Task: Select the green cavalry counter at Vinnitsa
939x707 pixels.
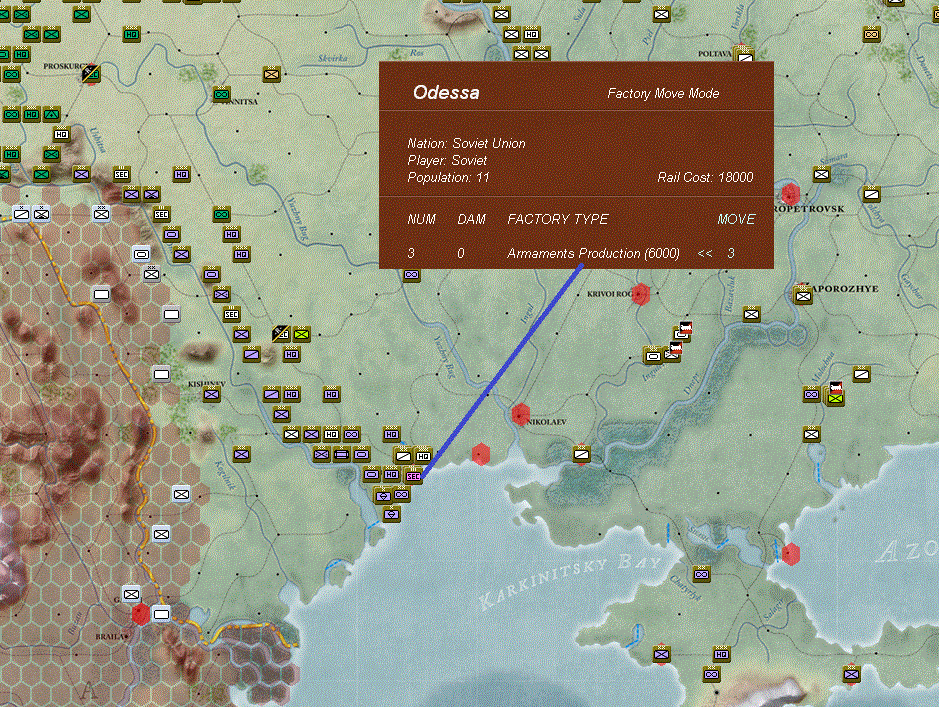Action: [221, 94]
